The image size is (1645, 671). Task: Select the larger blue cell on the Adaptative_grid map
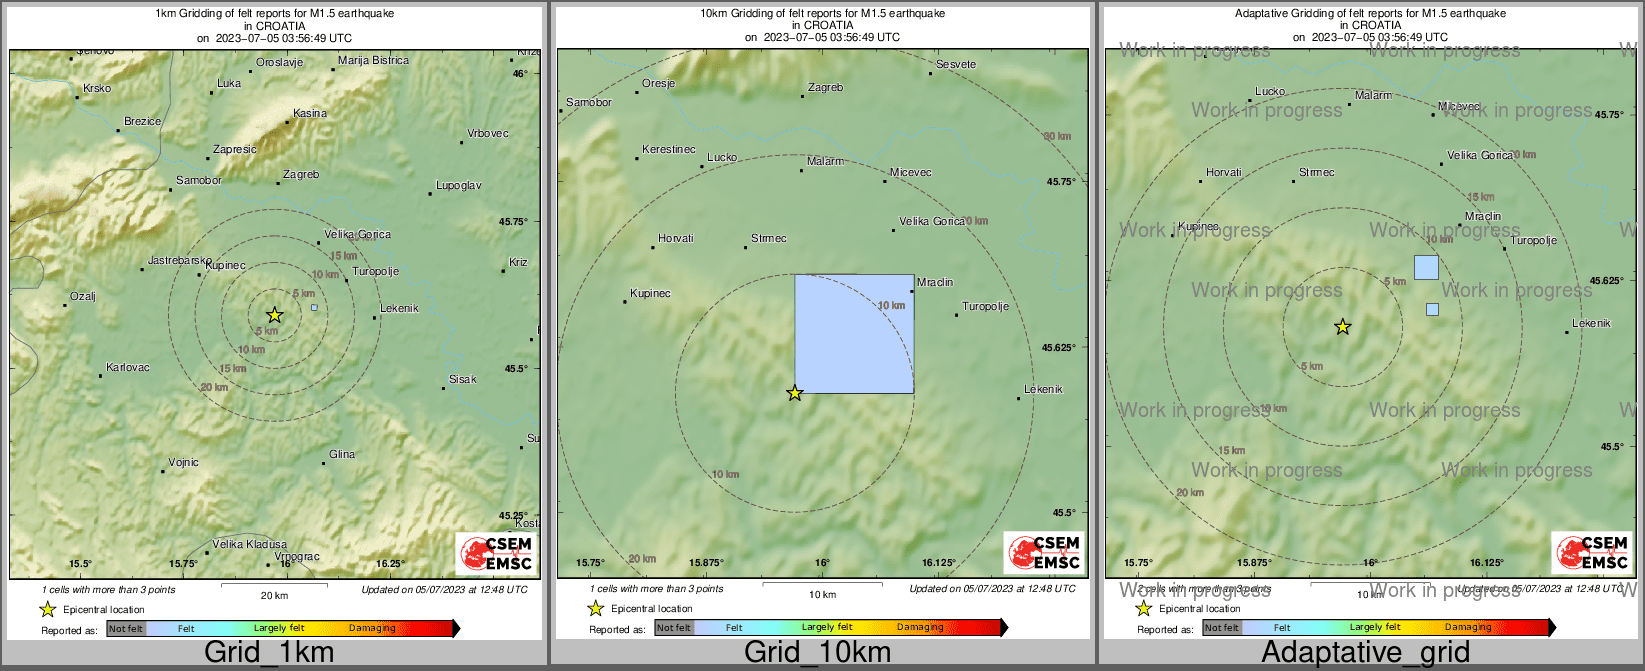click(x=1426, y=267)
